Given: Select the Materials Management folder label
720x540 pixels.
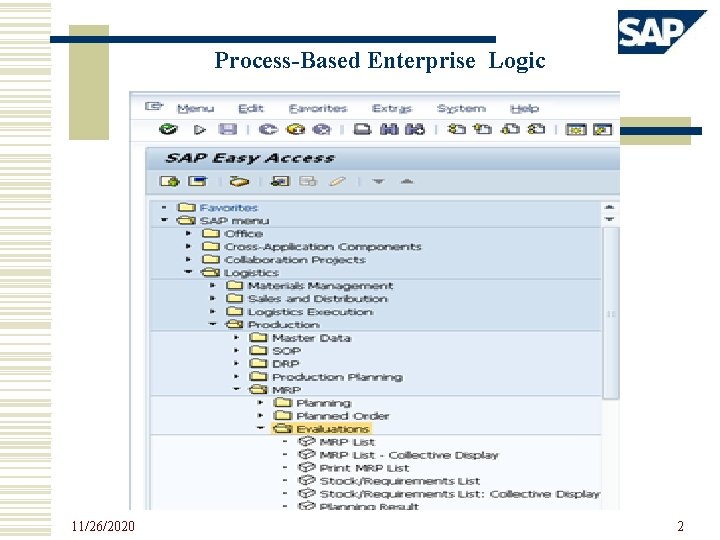Looking at the screenshot, I should pos(321,286).
